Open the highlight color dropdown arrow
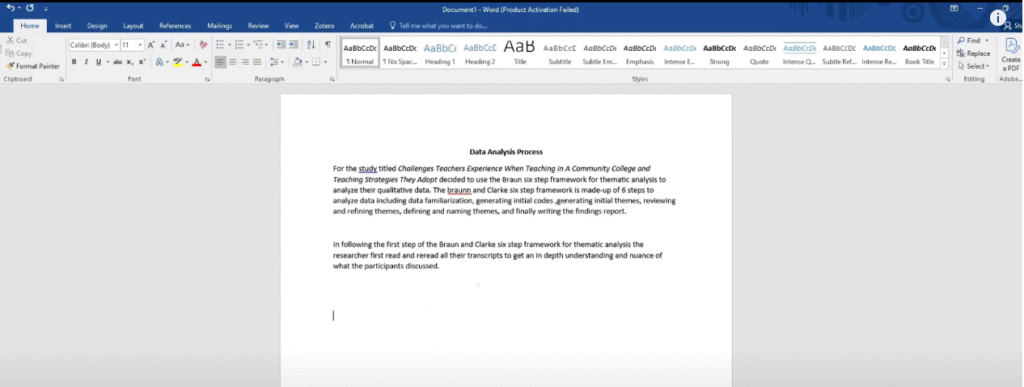1024x387 pixels. tap(186, 63)
